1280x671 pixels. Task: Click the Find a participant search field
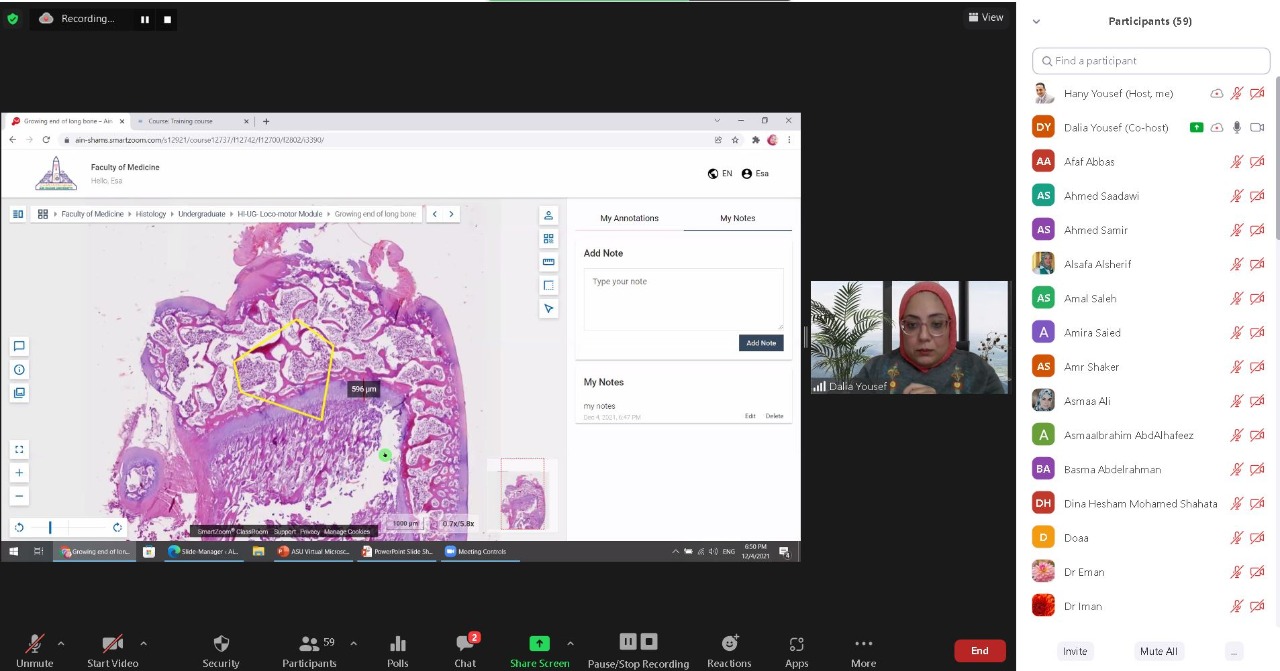click(1151, 61)
